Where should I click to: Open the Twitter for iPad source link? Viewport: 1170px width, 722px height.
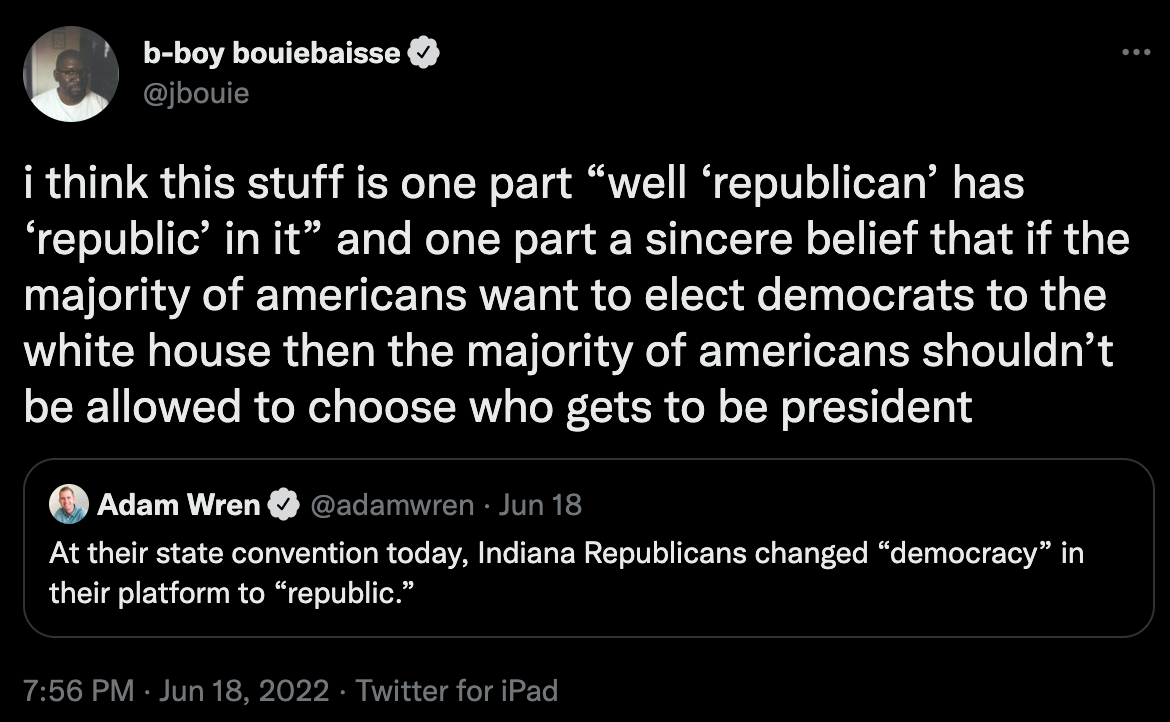click(456, 690)
